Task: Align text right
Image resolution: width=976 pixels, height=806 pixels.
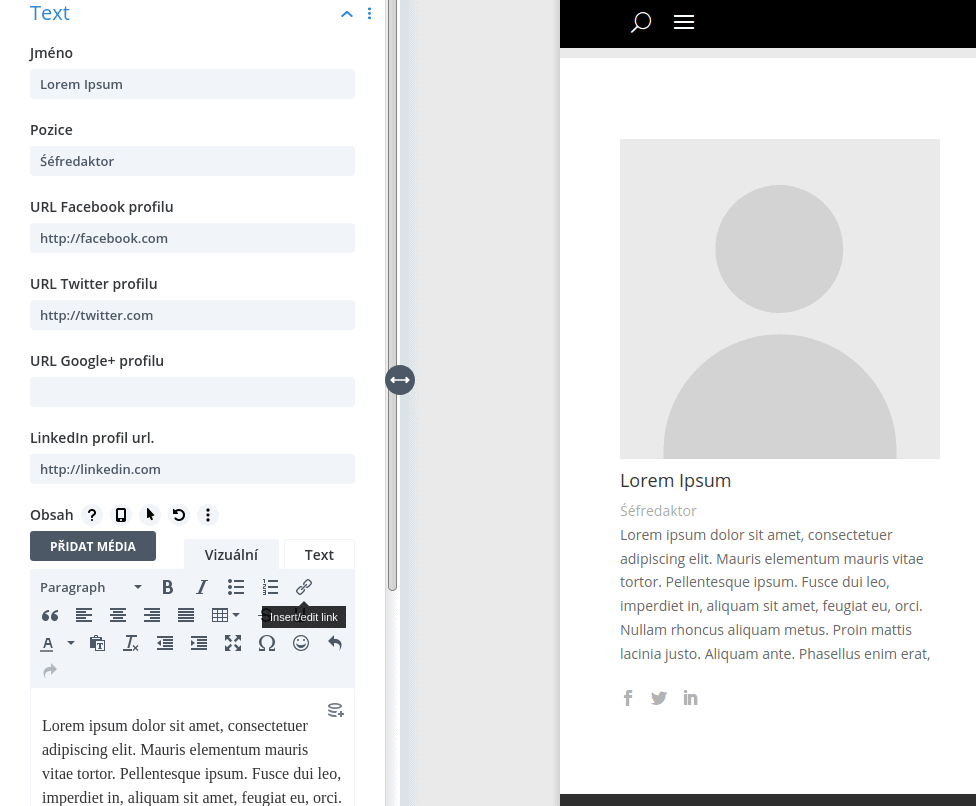Action: tap(152, 616)
